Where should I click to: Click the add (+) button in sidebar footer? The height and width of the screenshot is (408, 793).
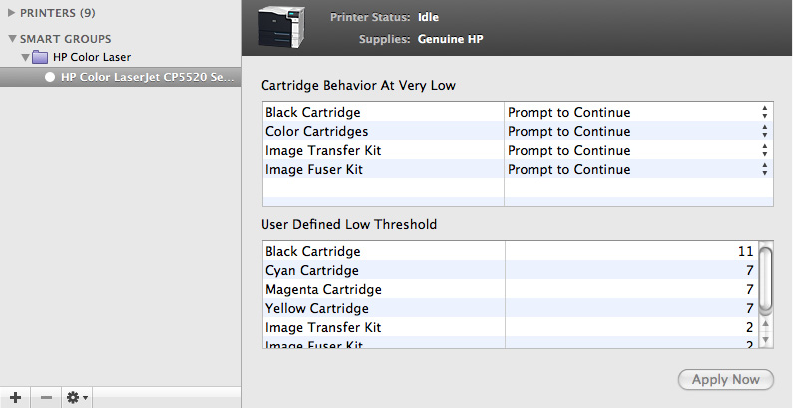tap(15, 397)
